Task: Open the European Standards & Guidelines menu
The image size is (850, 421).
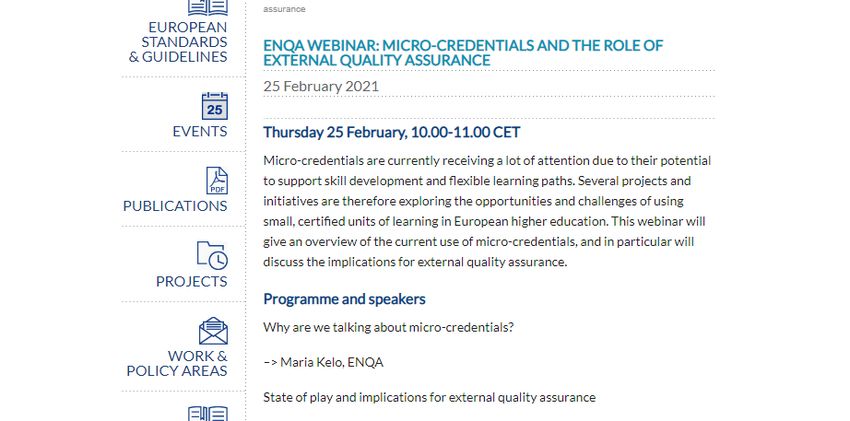Action: tap(178, 42)
